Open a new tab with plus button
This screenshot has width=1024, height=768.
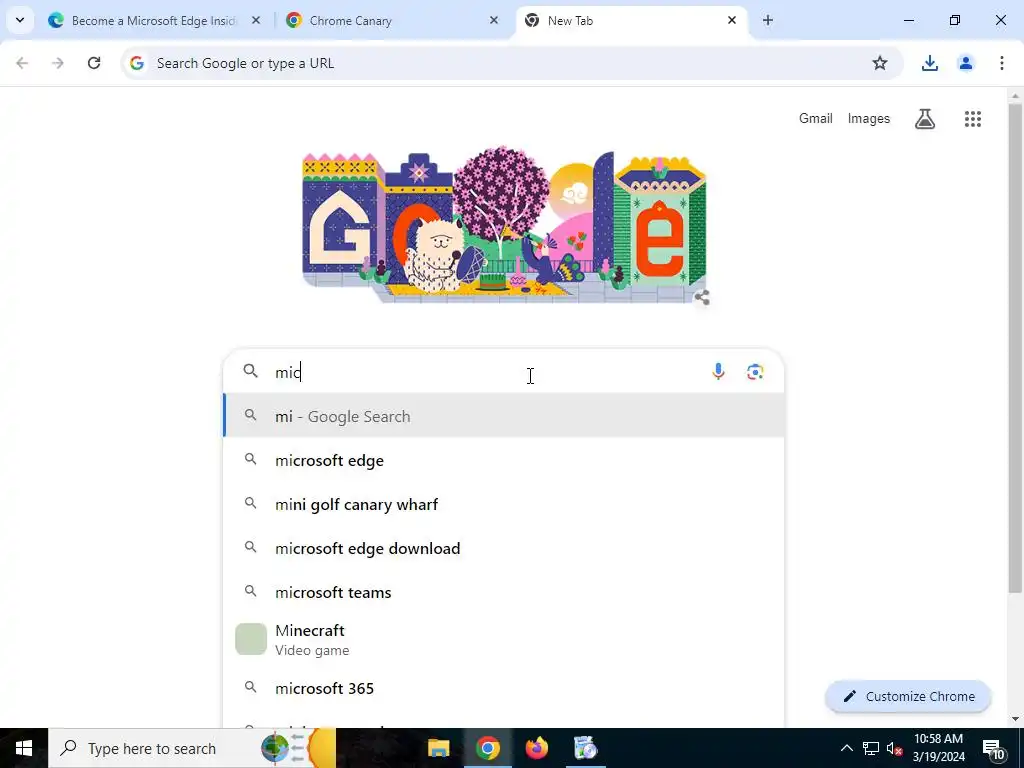(768, 20)
